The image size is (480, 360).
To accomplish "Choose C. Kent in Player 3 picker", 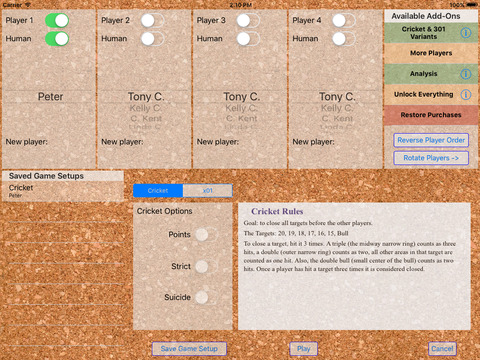I will click(x=242, y=118).
